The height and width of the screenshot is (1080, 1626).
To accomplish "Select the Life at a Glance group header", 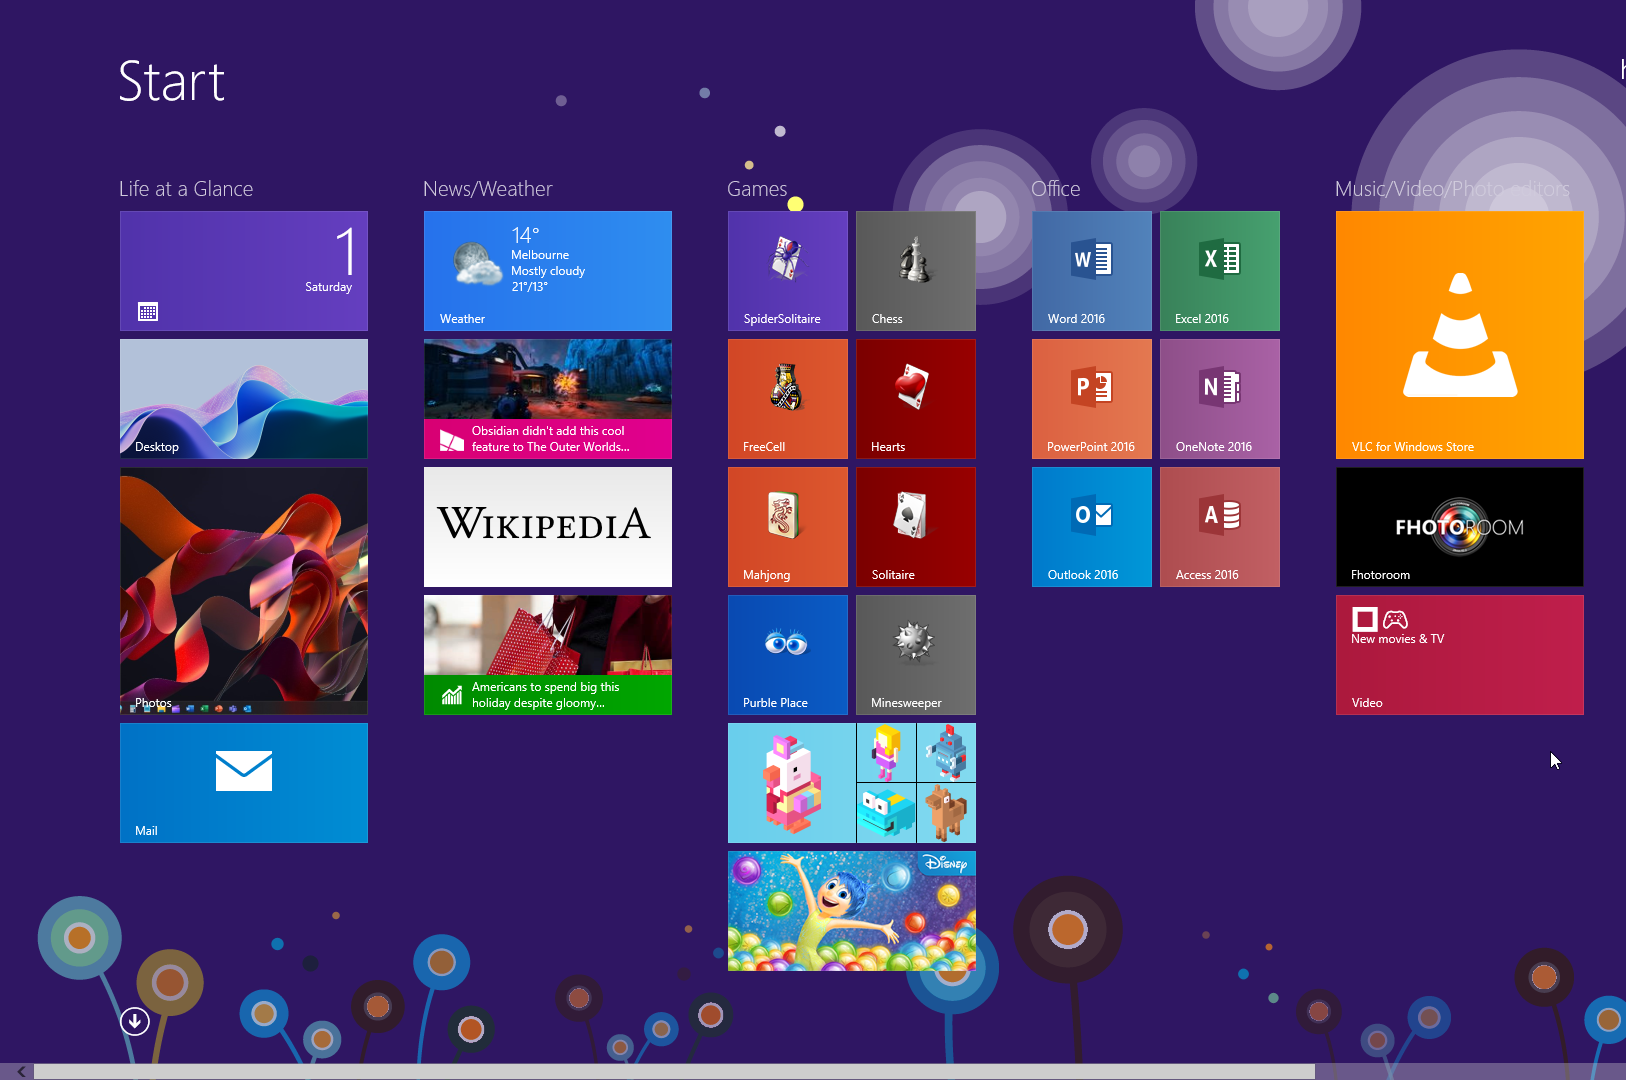I will (186, 189).
